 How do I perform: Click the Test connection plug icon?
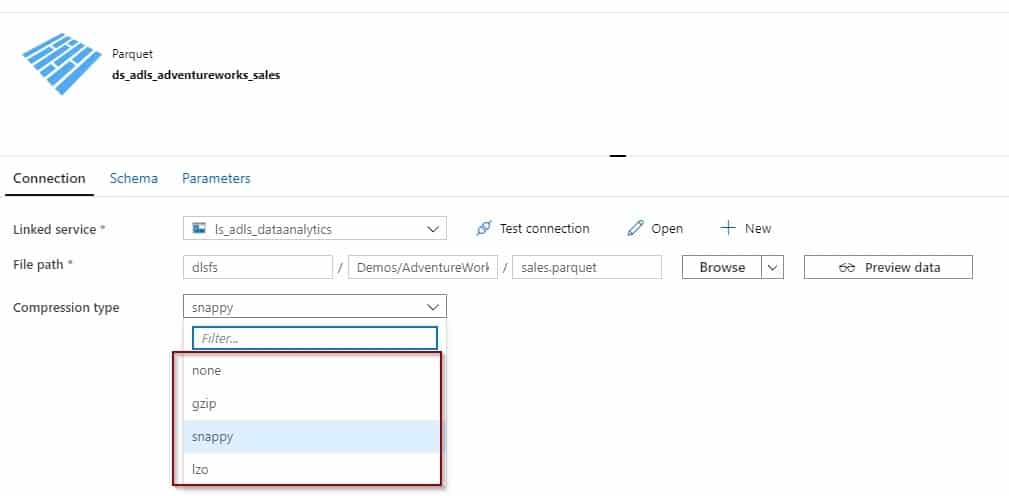(484, 228)
